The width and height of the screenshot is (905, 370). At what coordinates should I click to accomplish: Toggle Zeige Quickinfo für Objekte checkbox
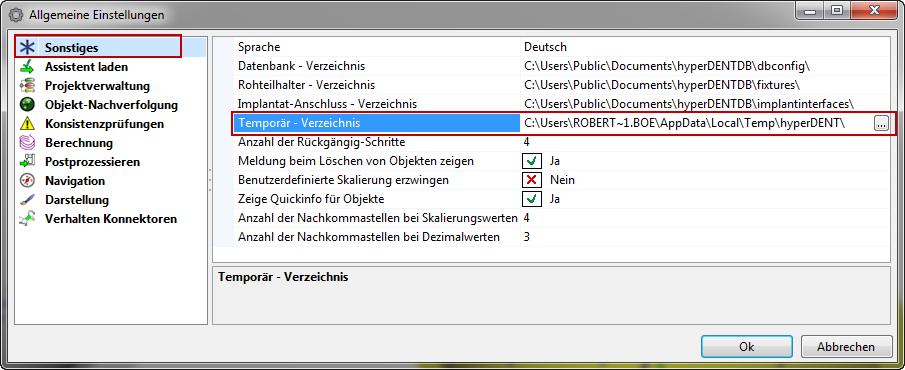point(532,199)
